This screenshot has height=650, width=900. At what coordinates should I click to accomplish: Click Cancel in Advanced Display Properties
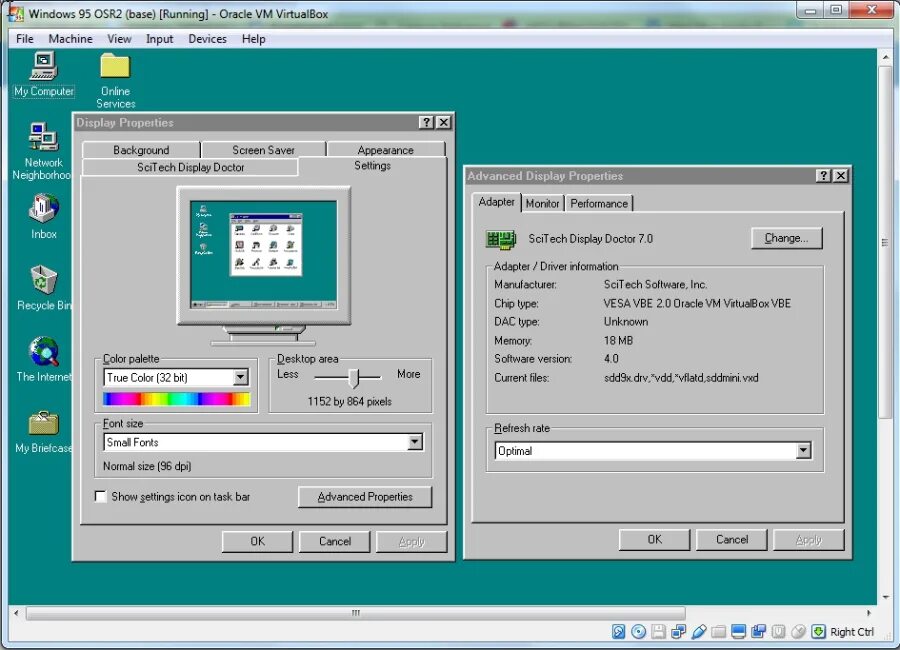(732, 540)
